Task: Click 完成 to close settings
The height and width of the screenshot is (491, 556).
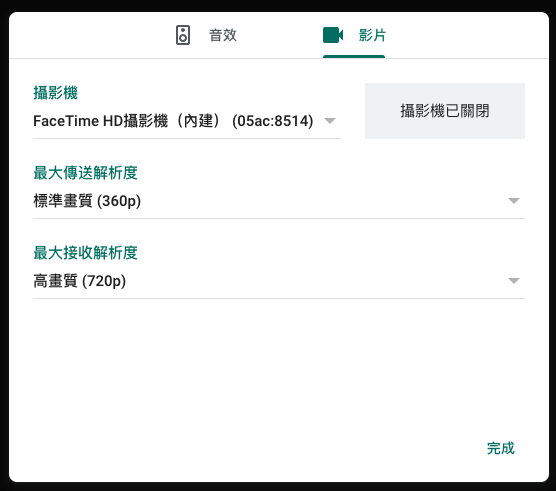Action: [x=500, y=448]
